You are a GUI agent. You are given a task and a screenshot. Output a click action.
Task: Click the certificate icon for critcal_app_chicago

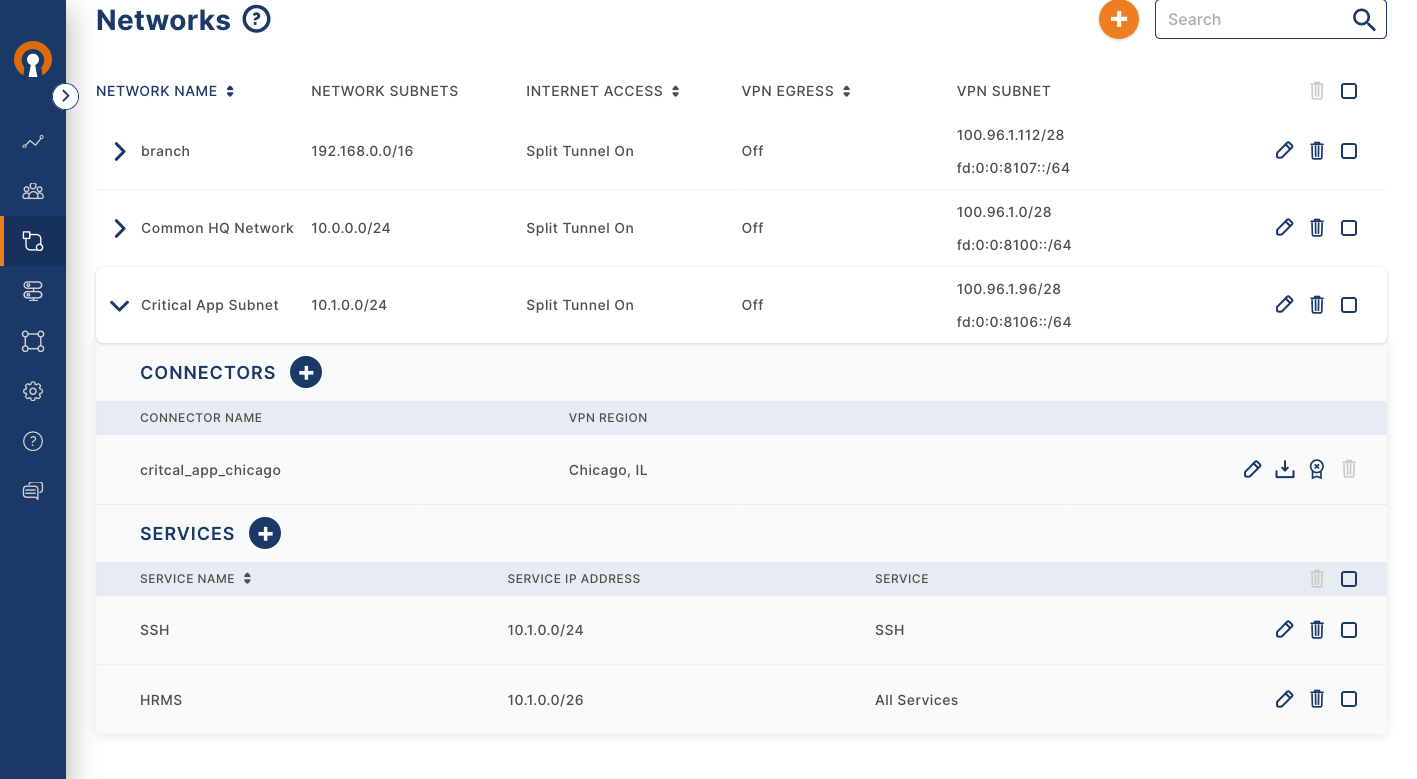(1317, 469)
